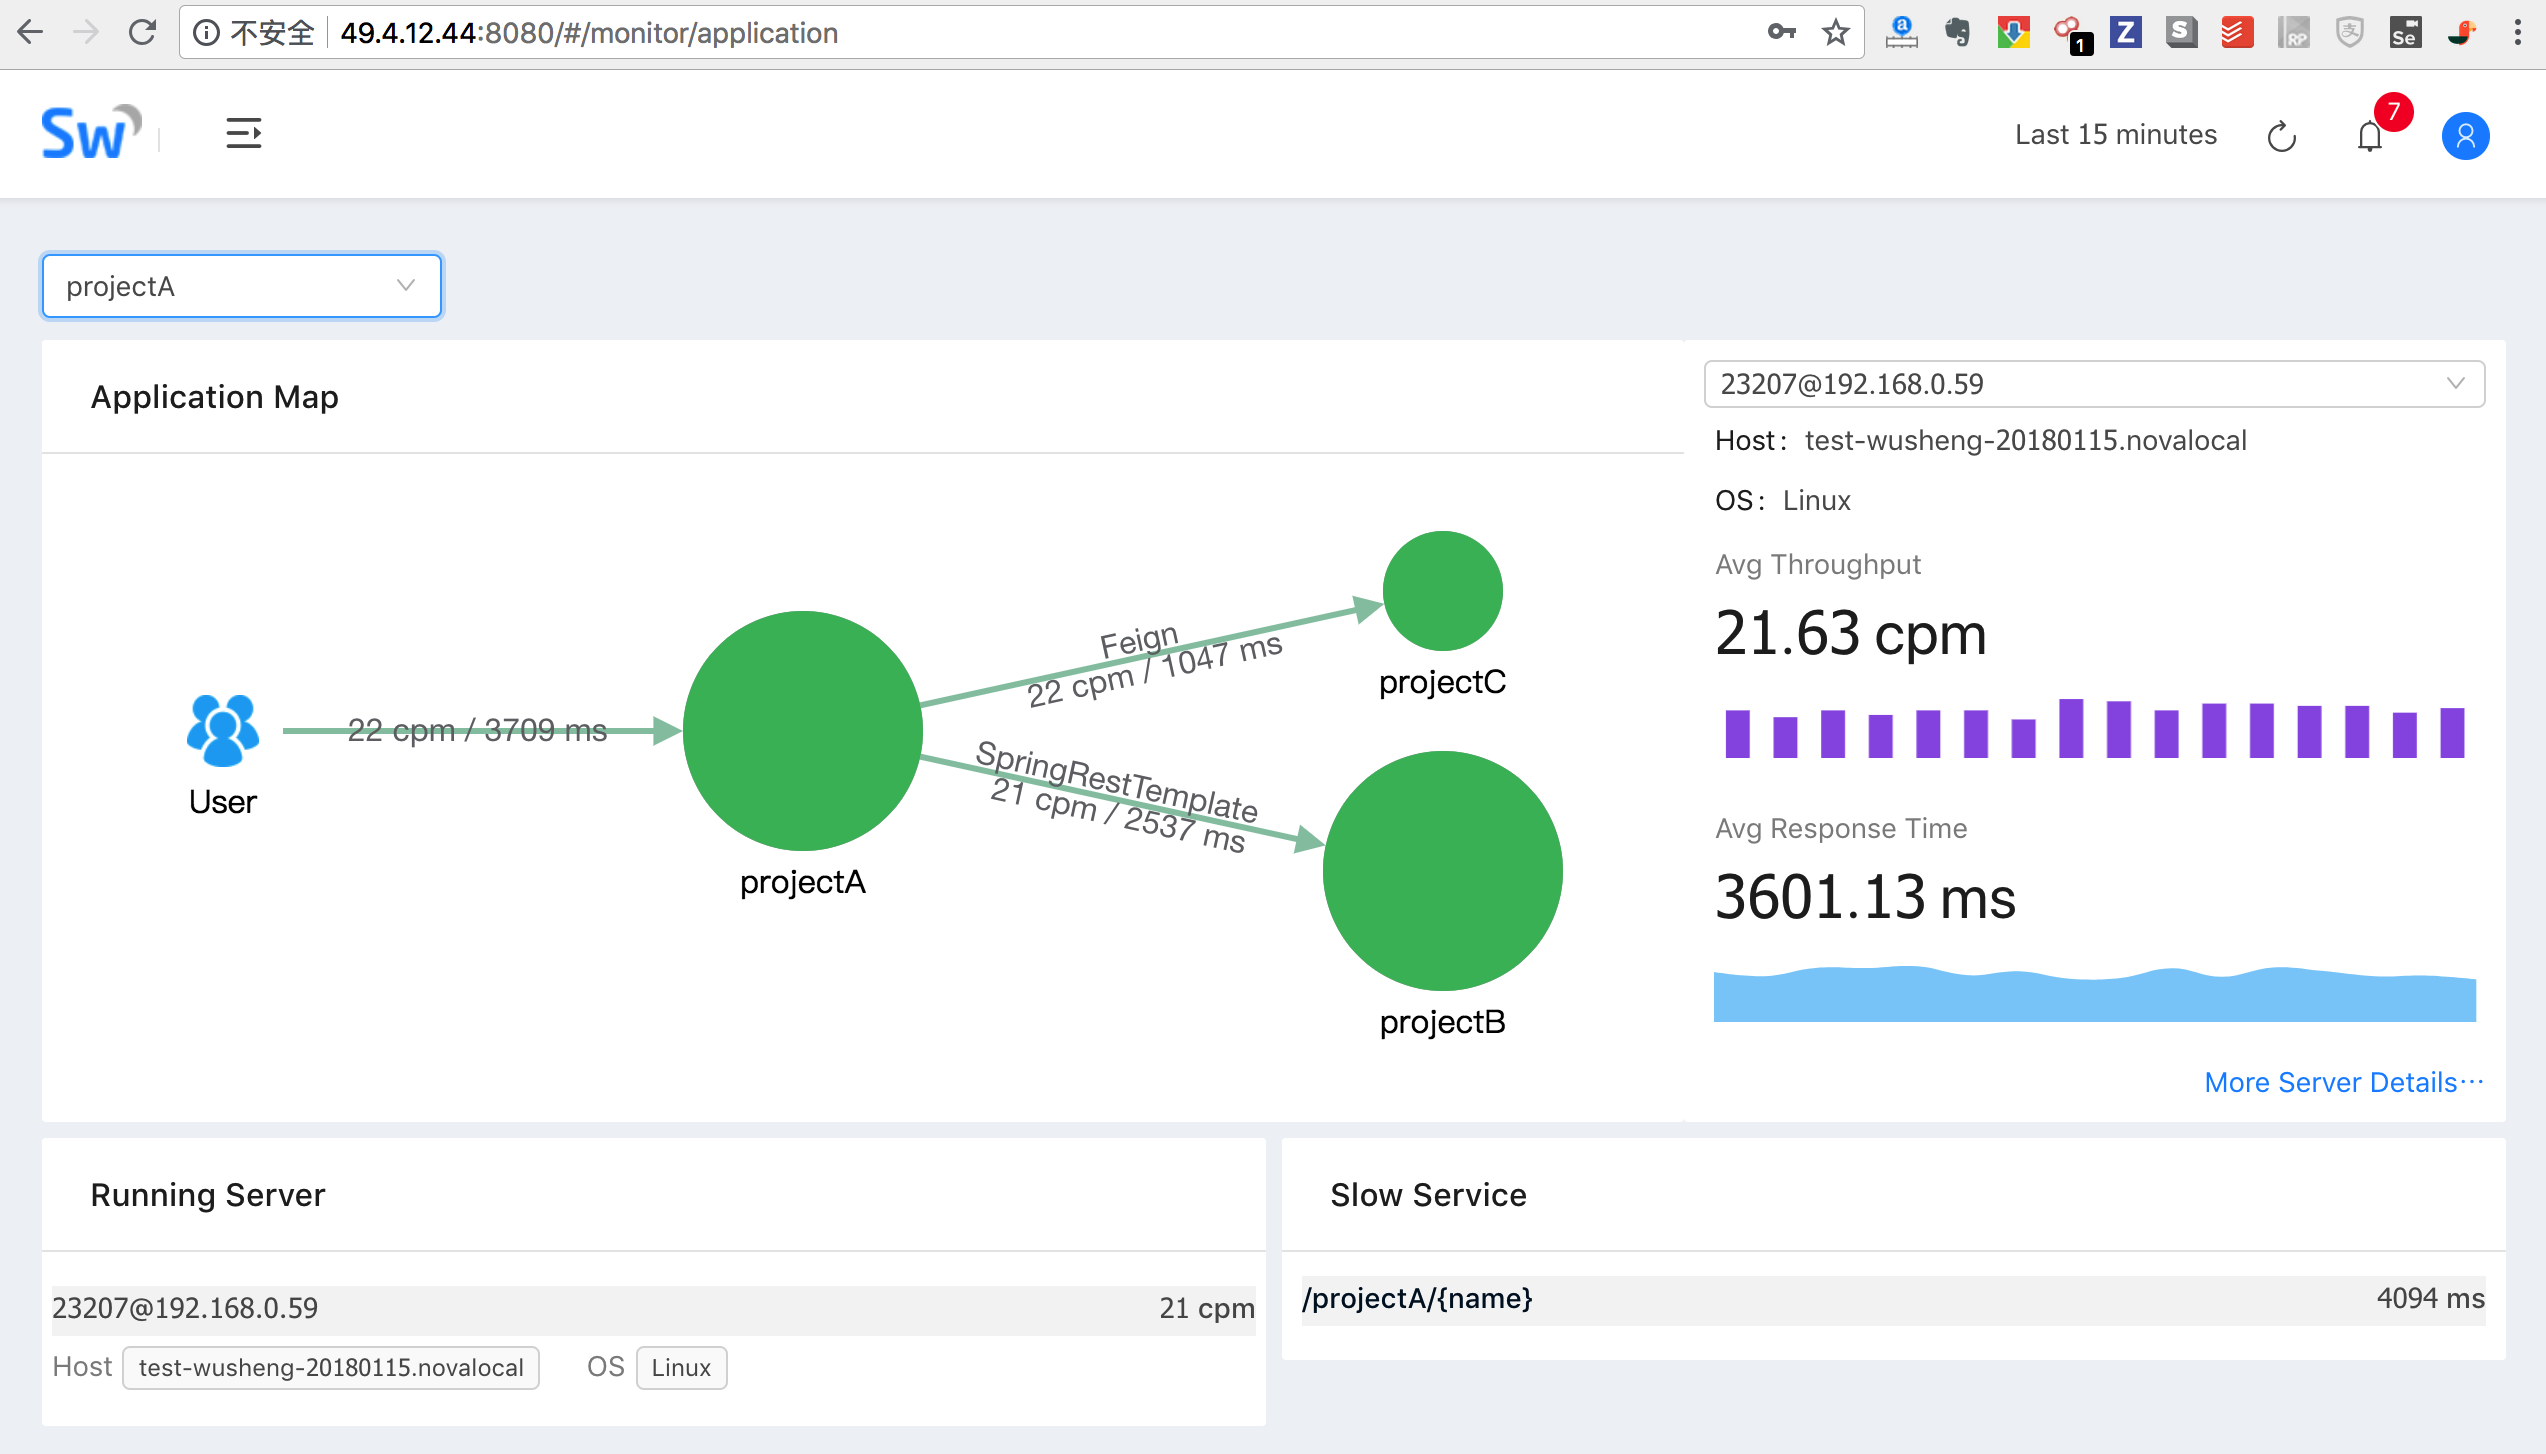Go back with browser back arrow

click(31, 33)
